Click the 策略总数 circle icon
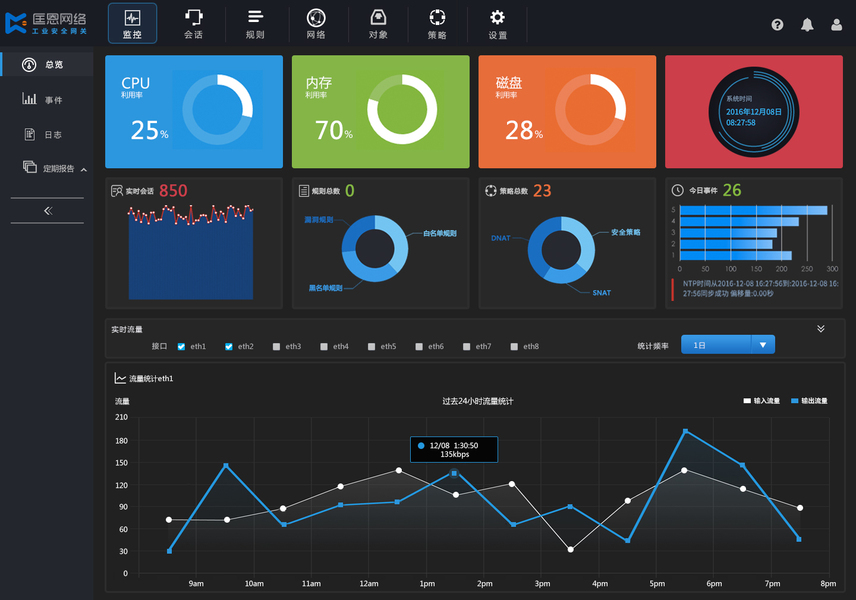 point(491,191)
